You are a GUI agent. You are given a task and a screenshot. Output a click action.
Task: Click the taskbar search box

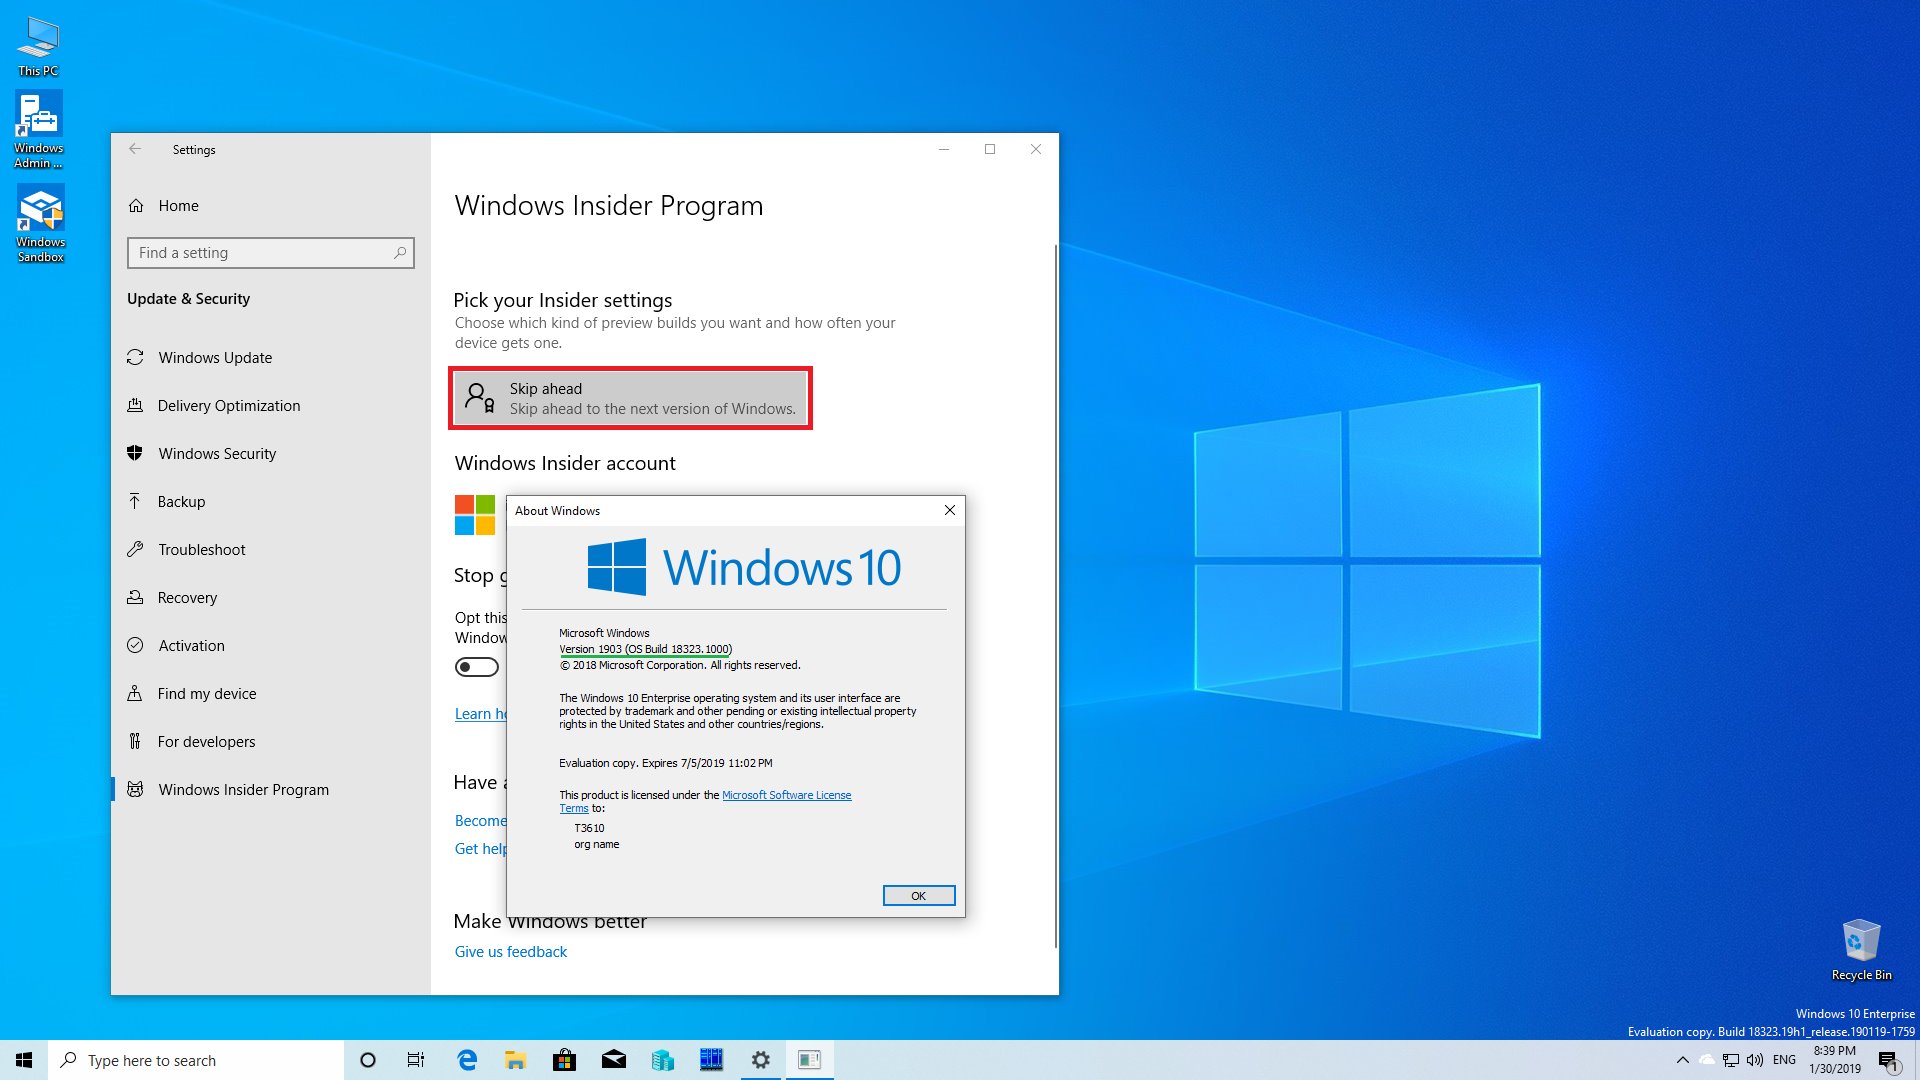tap(196, 1060)
